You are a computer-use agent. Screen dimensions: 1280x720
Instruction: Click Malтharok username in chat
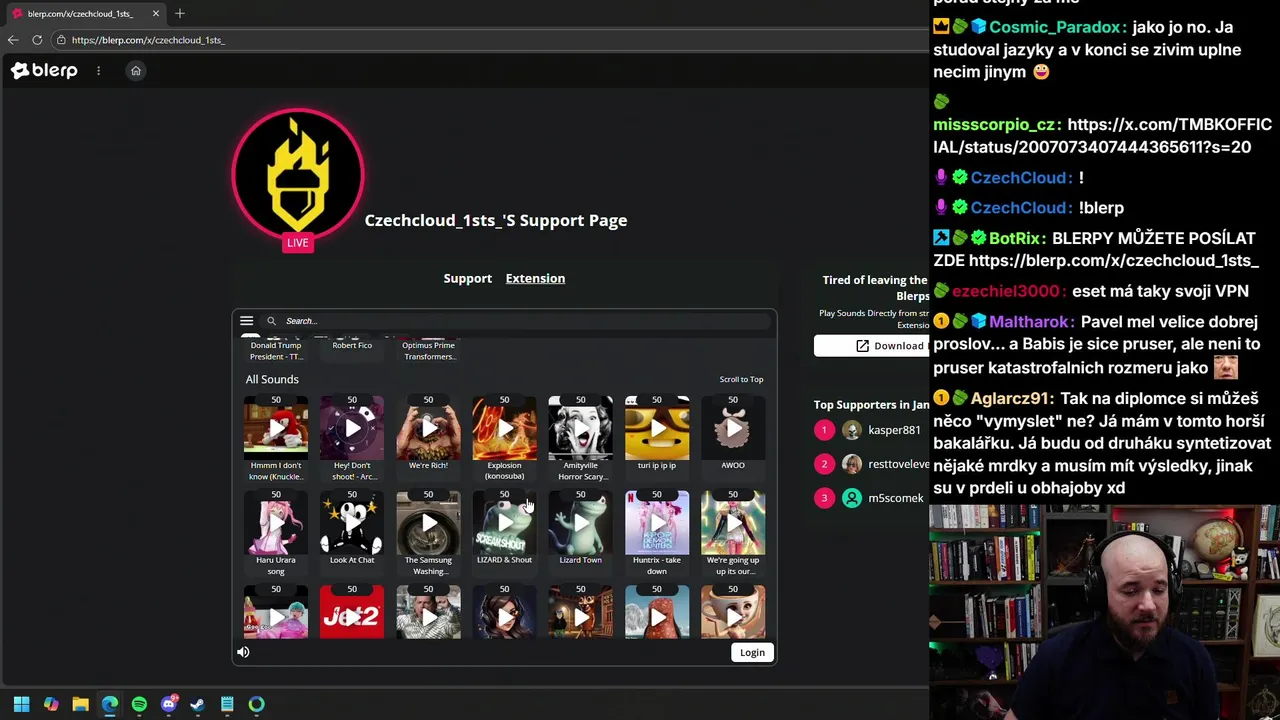tap(1029, 322)
